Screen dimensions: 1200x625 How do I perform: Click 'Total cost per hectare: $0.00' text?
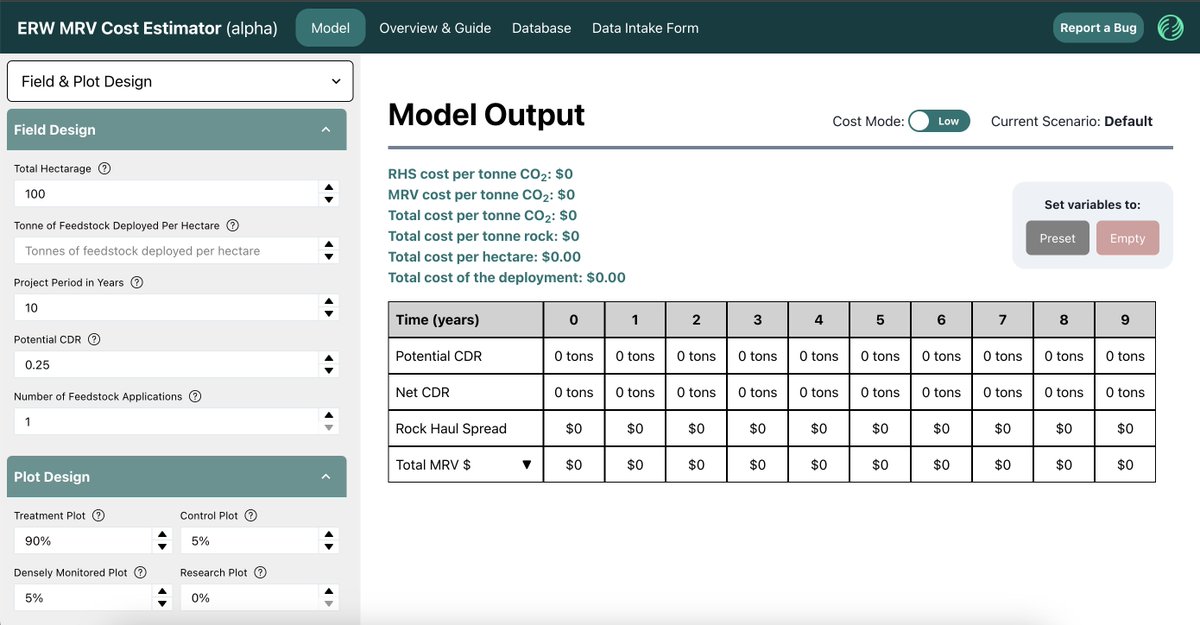coord(484,257)
